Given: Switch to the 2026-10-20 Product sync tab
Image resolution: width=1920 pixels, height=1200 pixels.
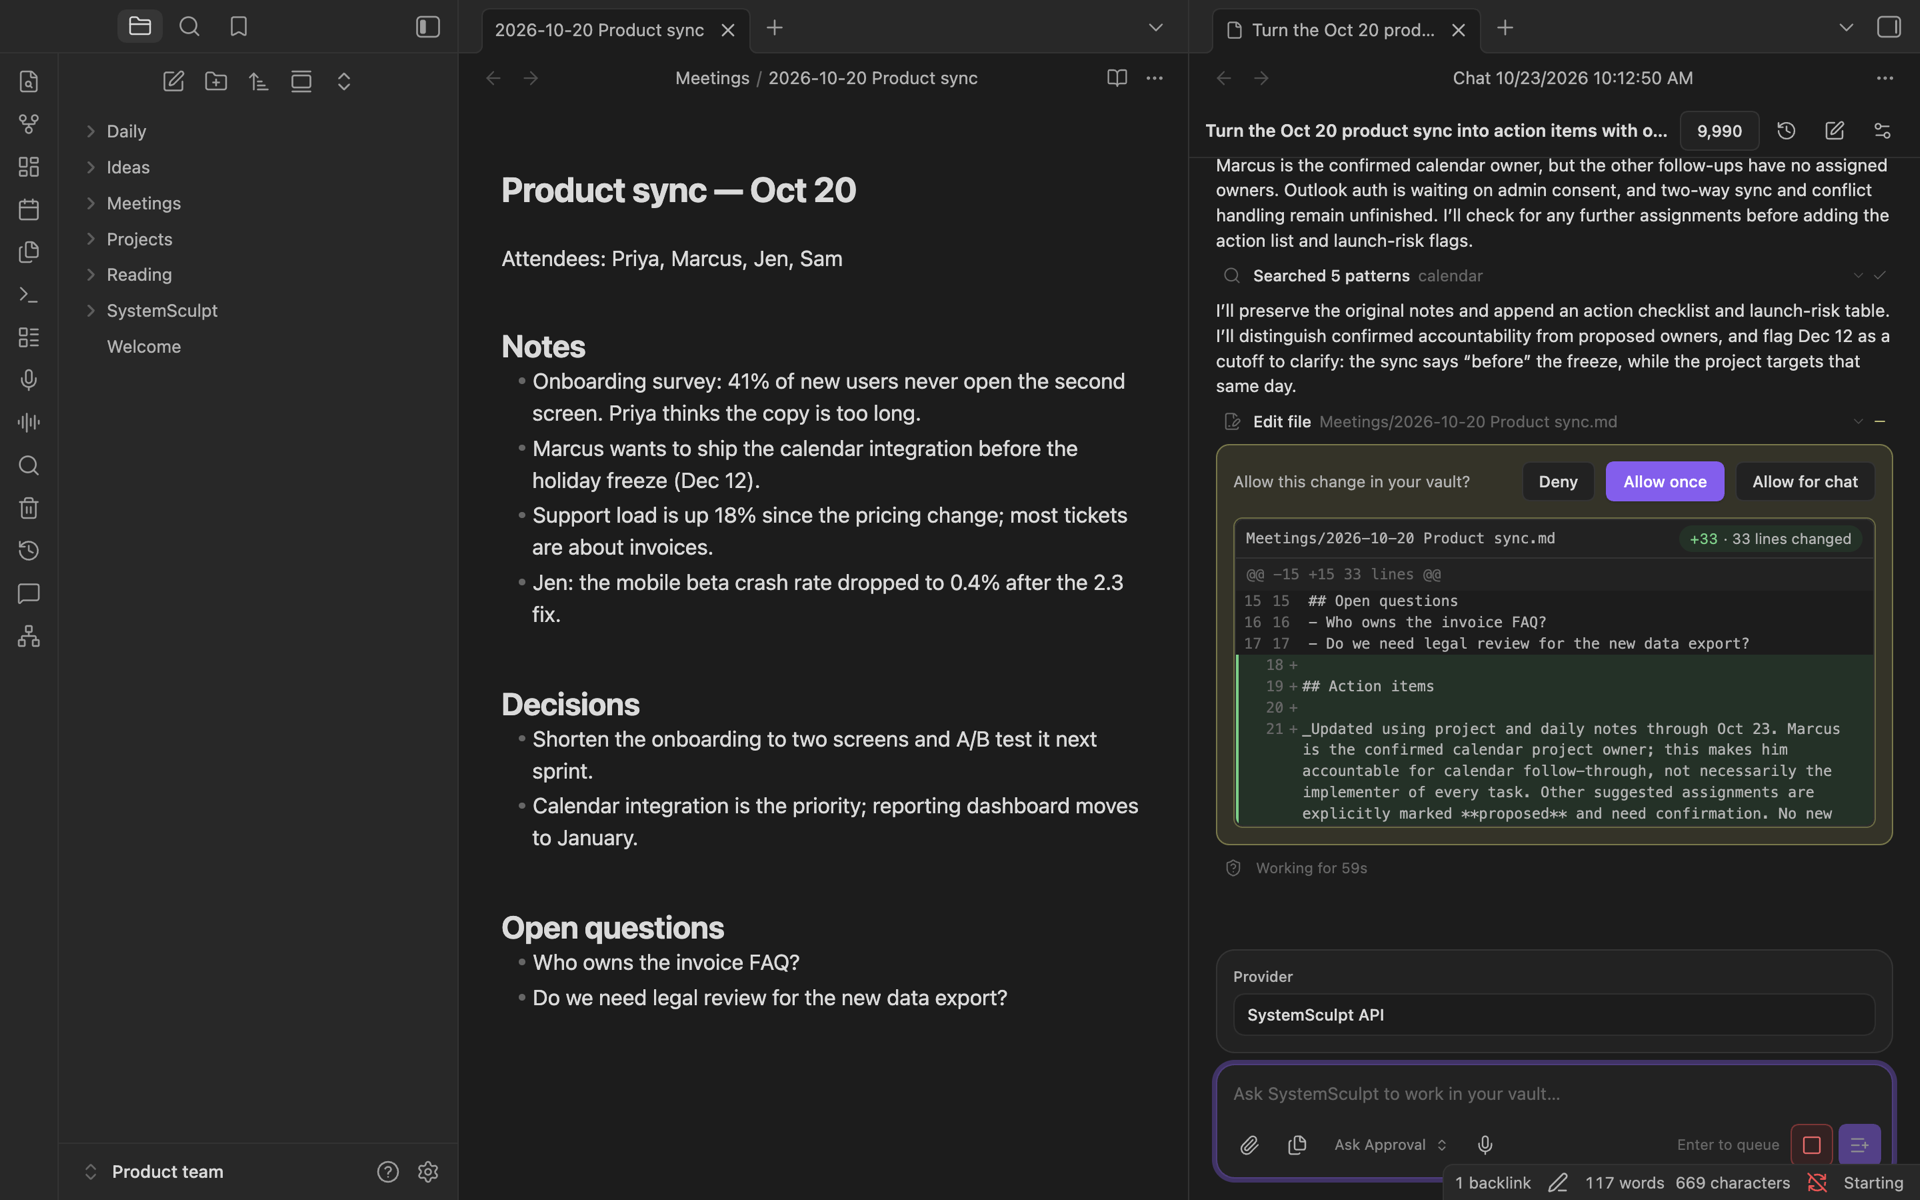Looking at the screenshot, I should (600, 30).
